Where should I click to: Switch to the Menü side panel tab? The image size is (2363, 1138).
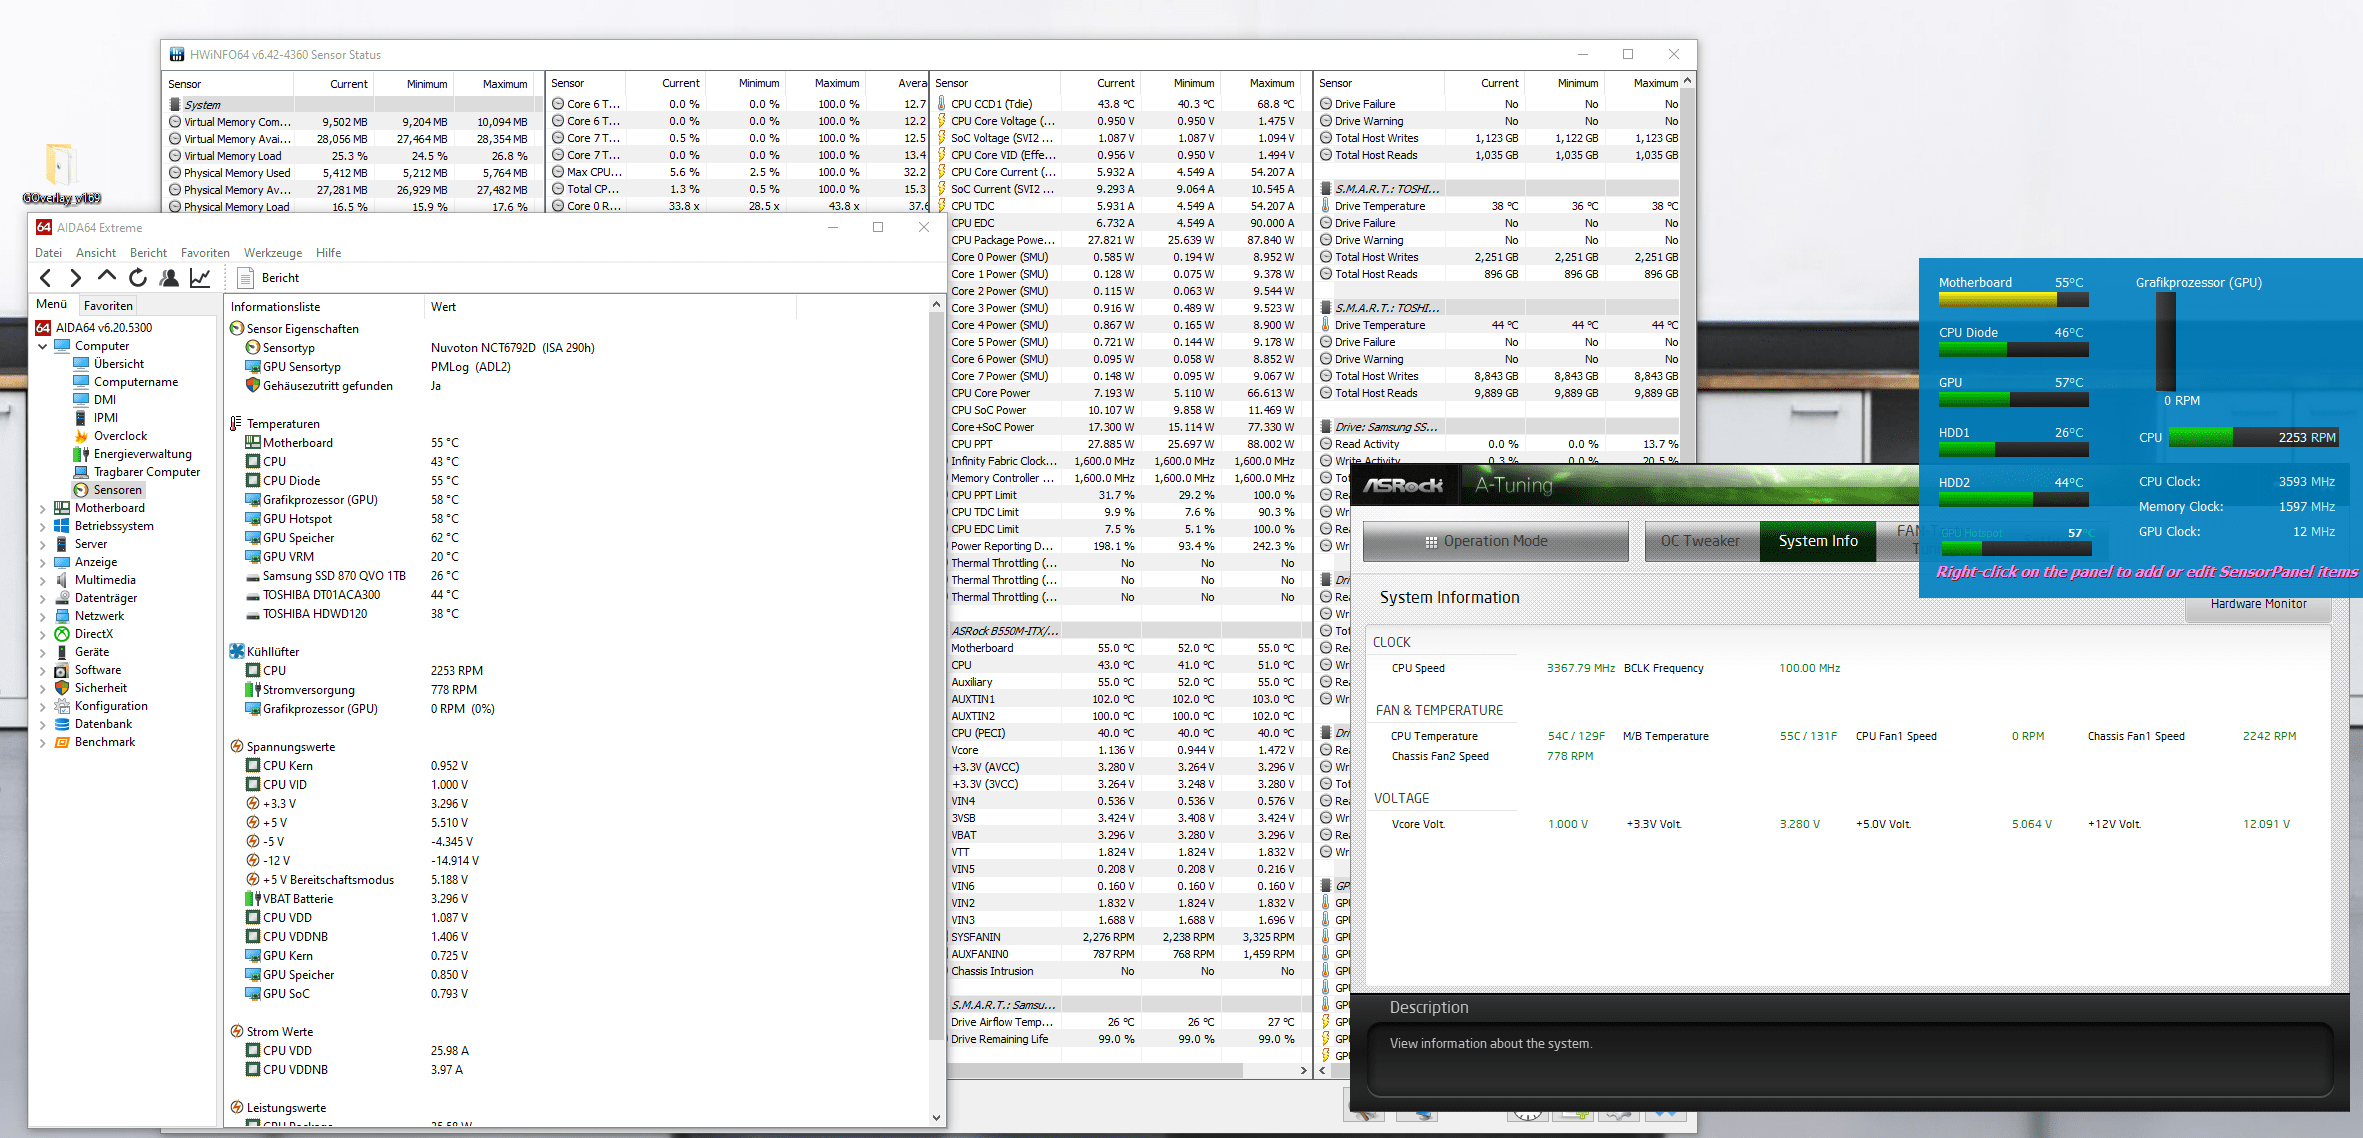[52, 304]
